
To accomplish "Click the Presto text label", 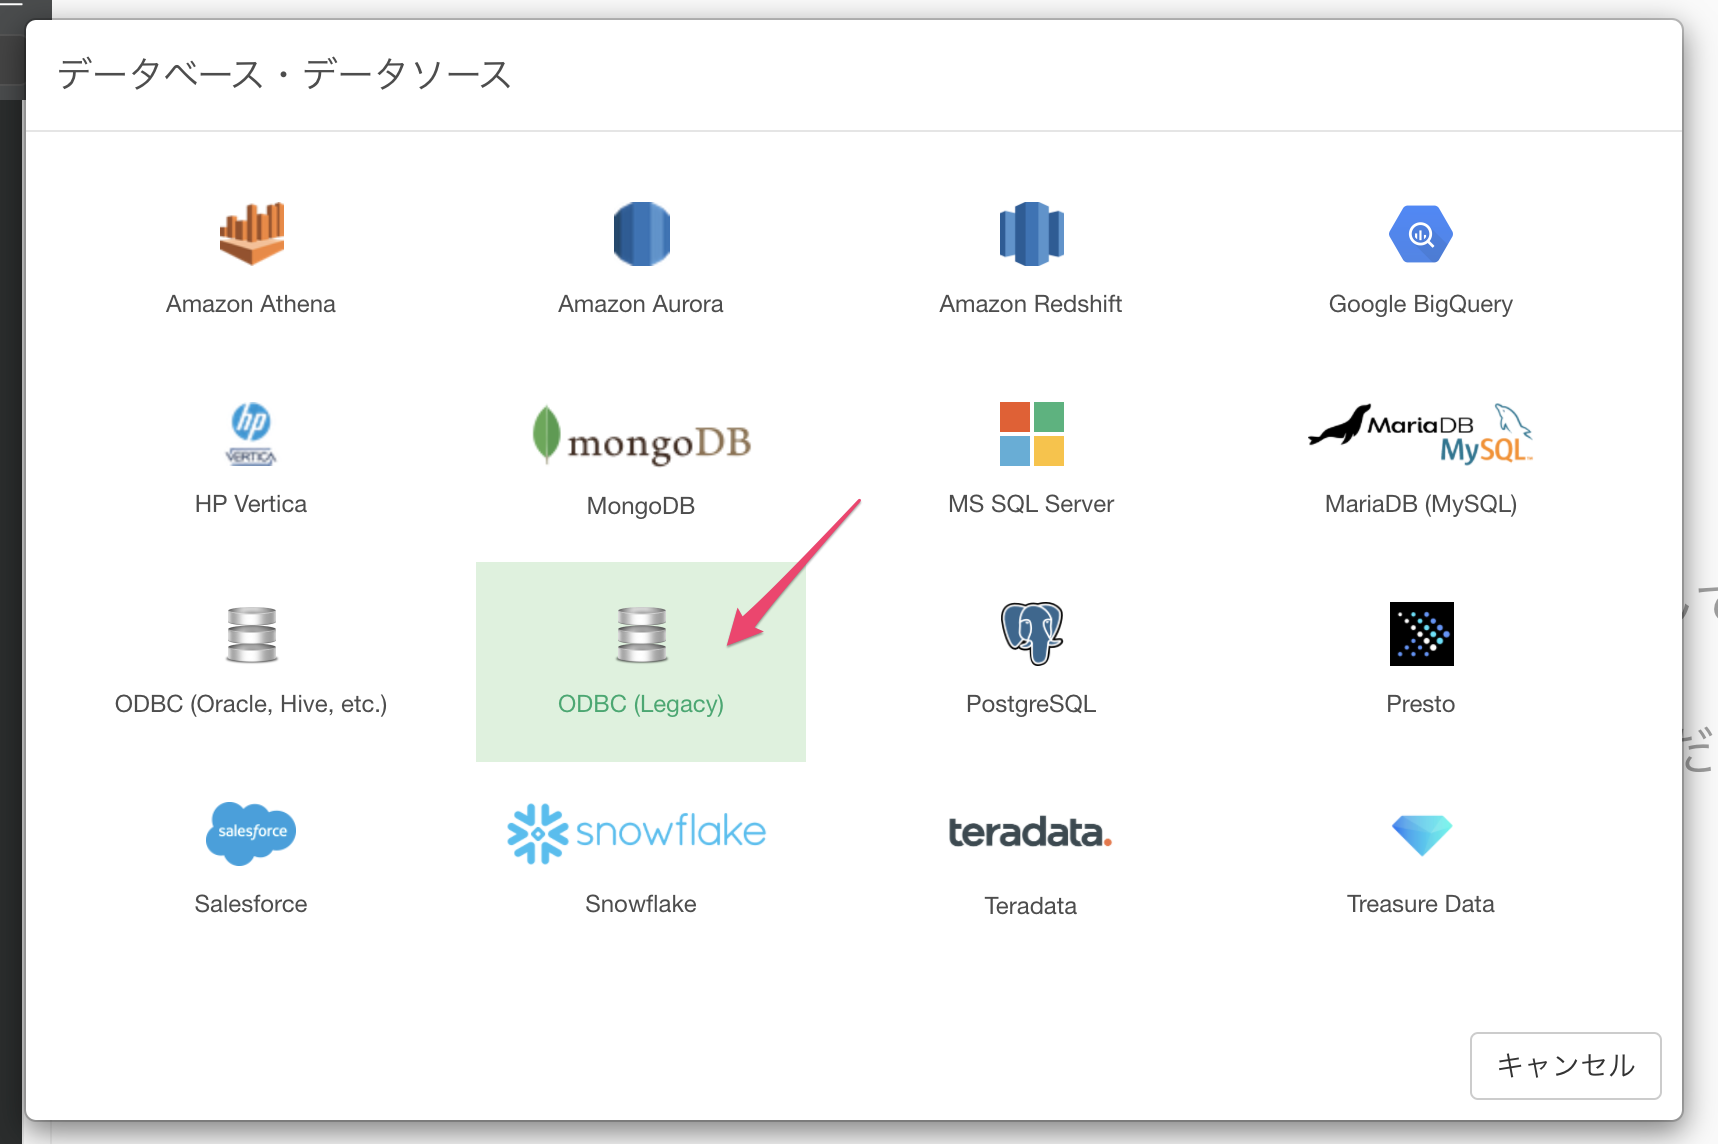I will [1421, 704].
